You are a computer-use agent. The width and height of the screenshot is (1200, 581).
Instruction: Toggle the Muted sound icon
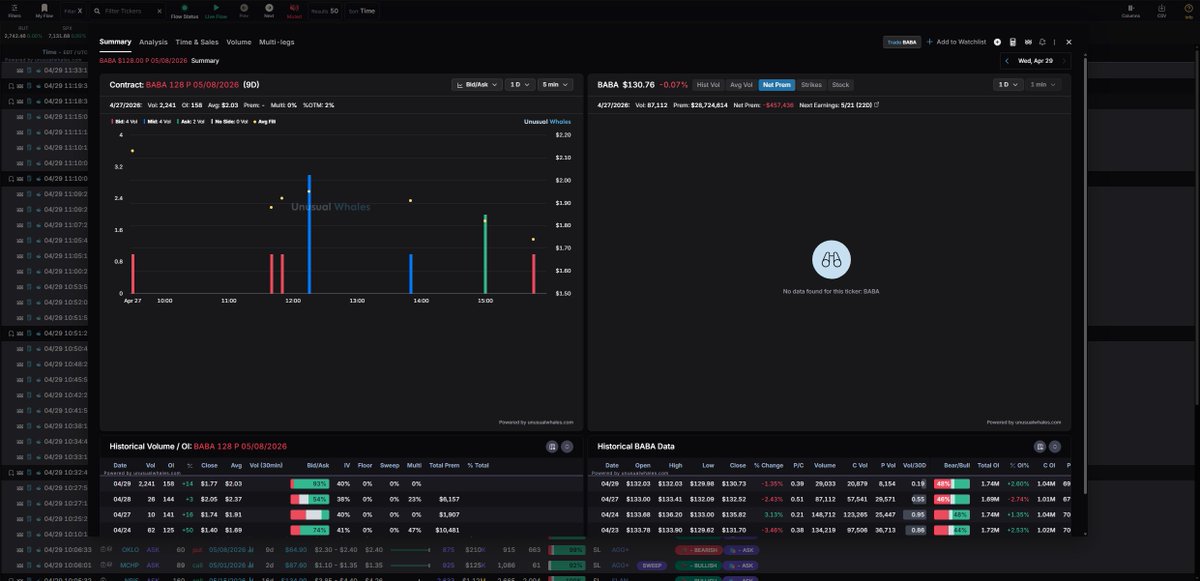tap(294, 10)
